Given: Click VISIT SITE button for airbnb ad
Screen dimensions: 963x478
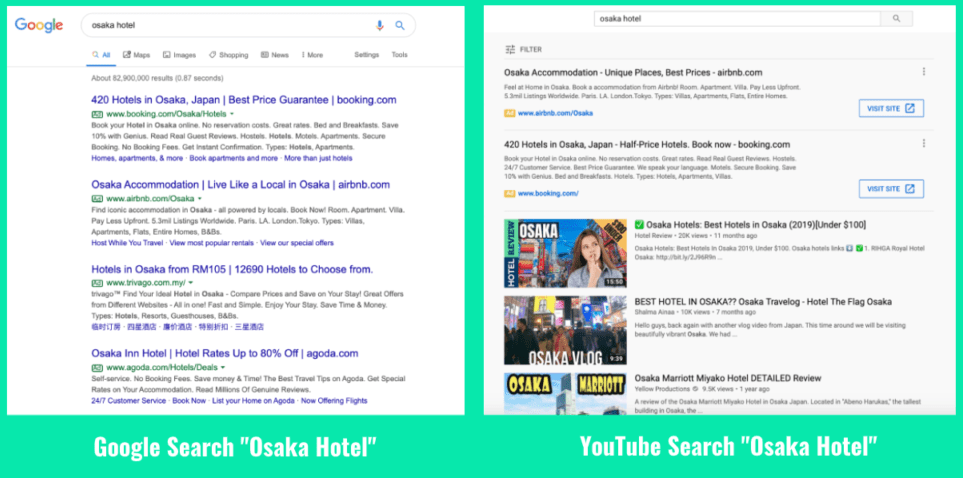Looking at the screenshot, I should tap(891, 109).
